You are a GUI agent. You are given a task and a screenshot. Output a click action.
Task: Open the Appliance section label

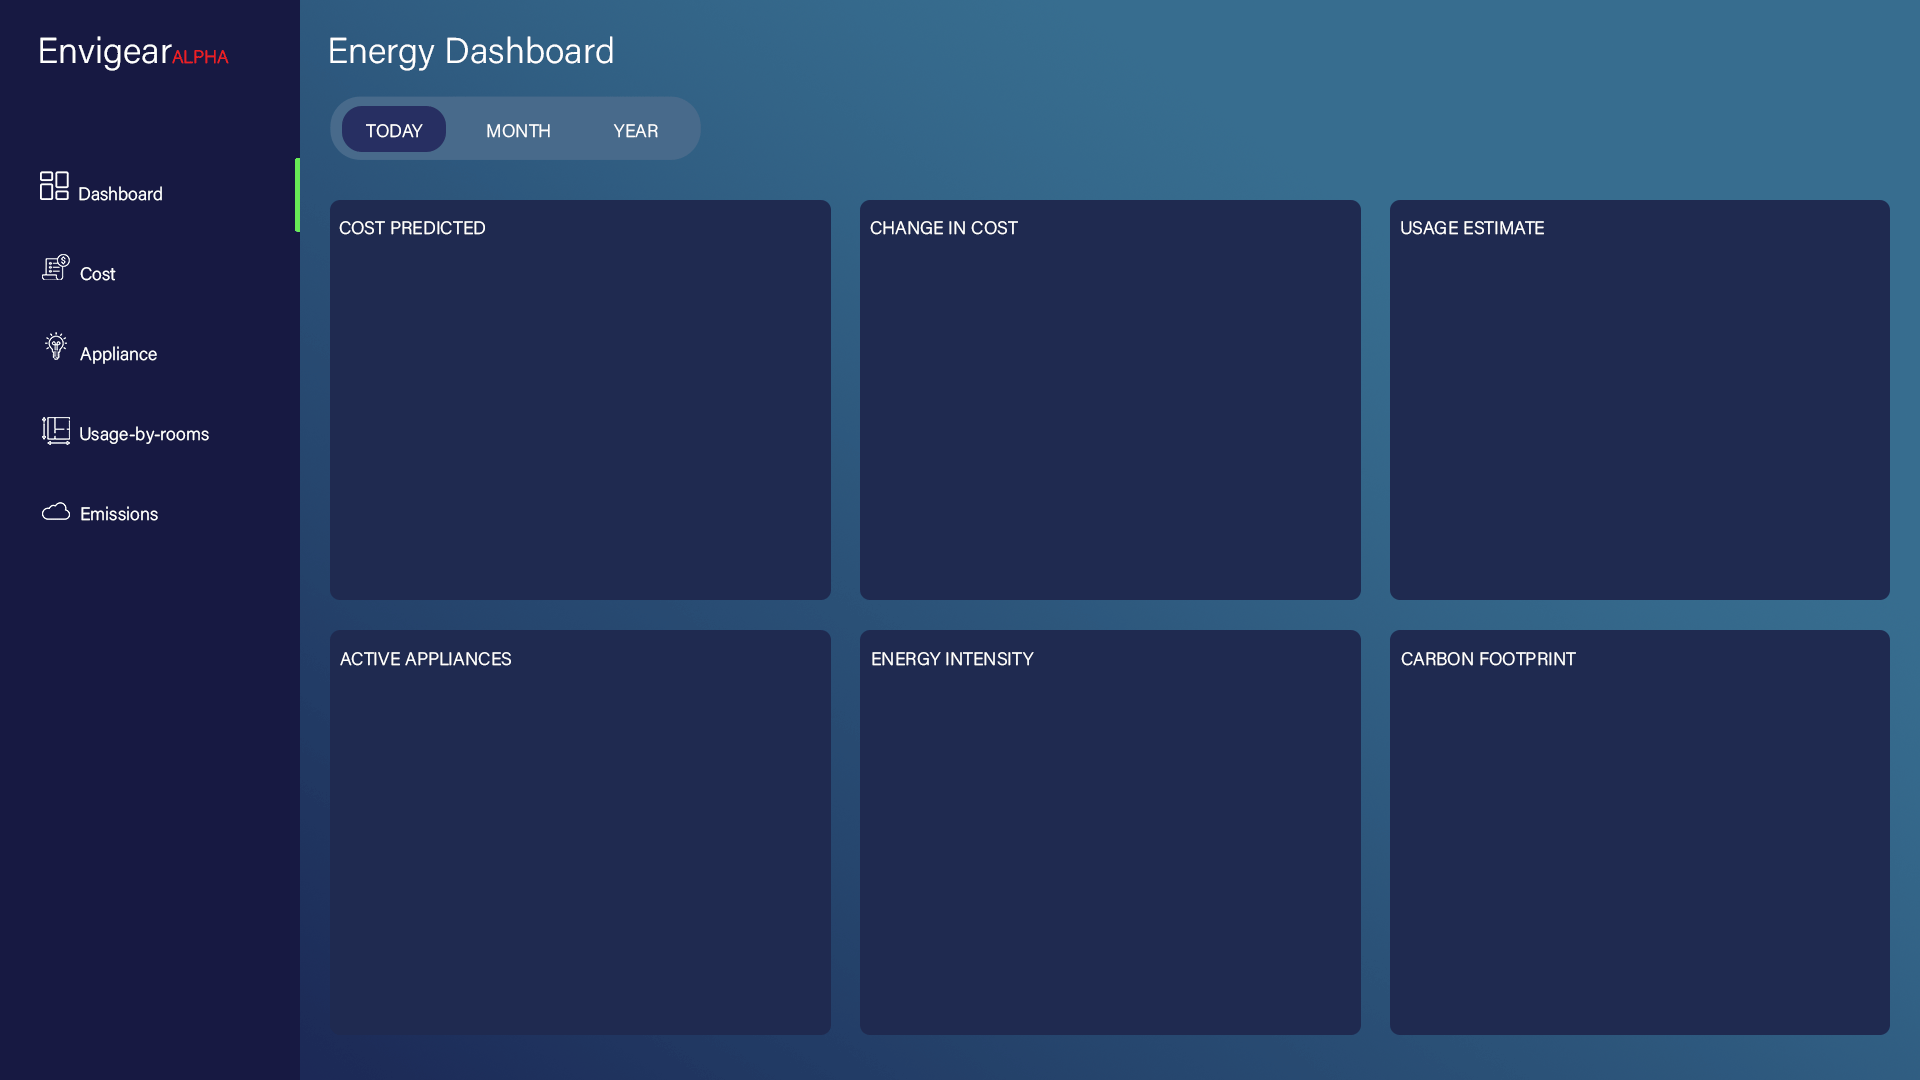[x=118, y=354]
